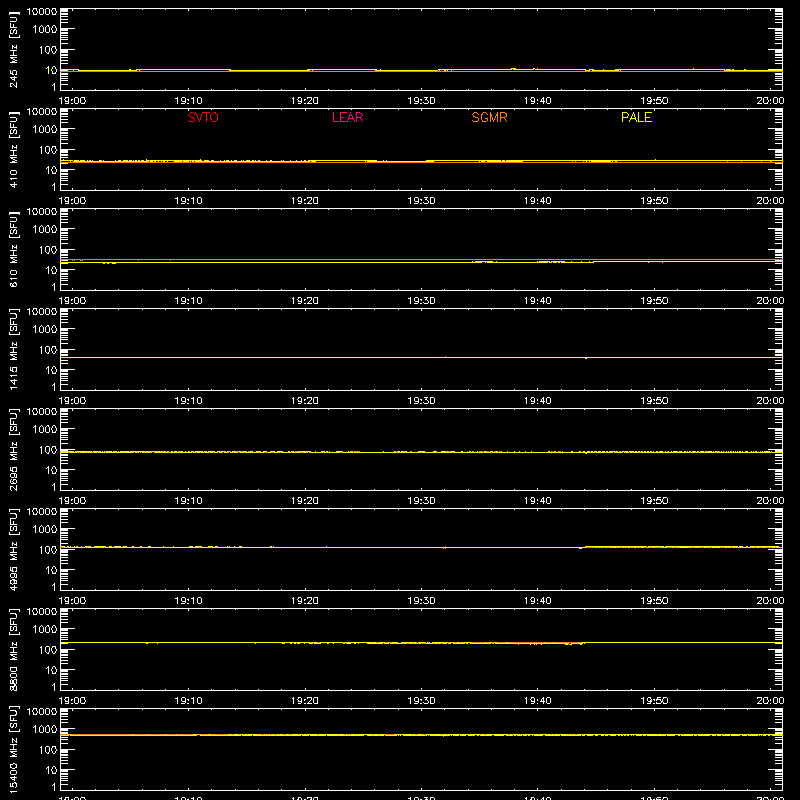
Task: Click the 2695 MHz flux trace line
Action: [x=421, y=452]
